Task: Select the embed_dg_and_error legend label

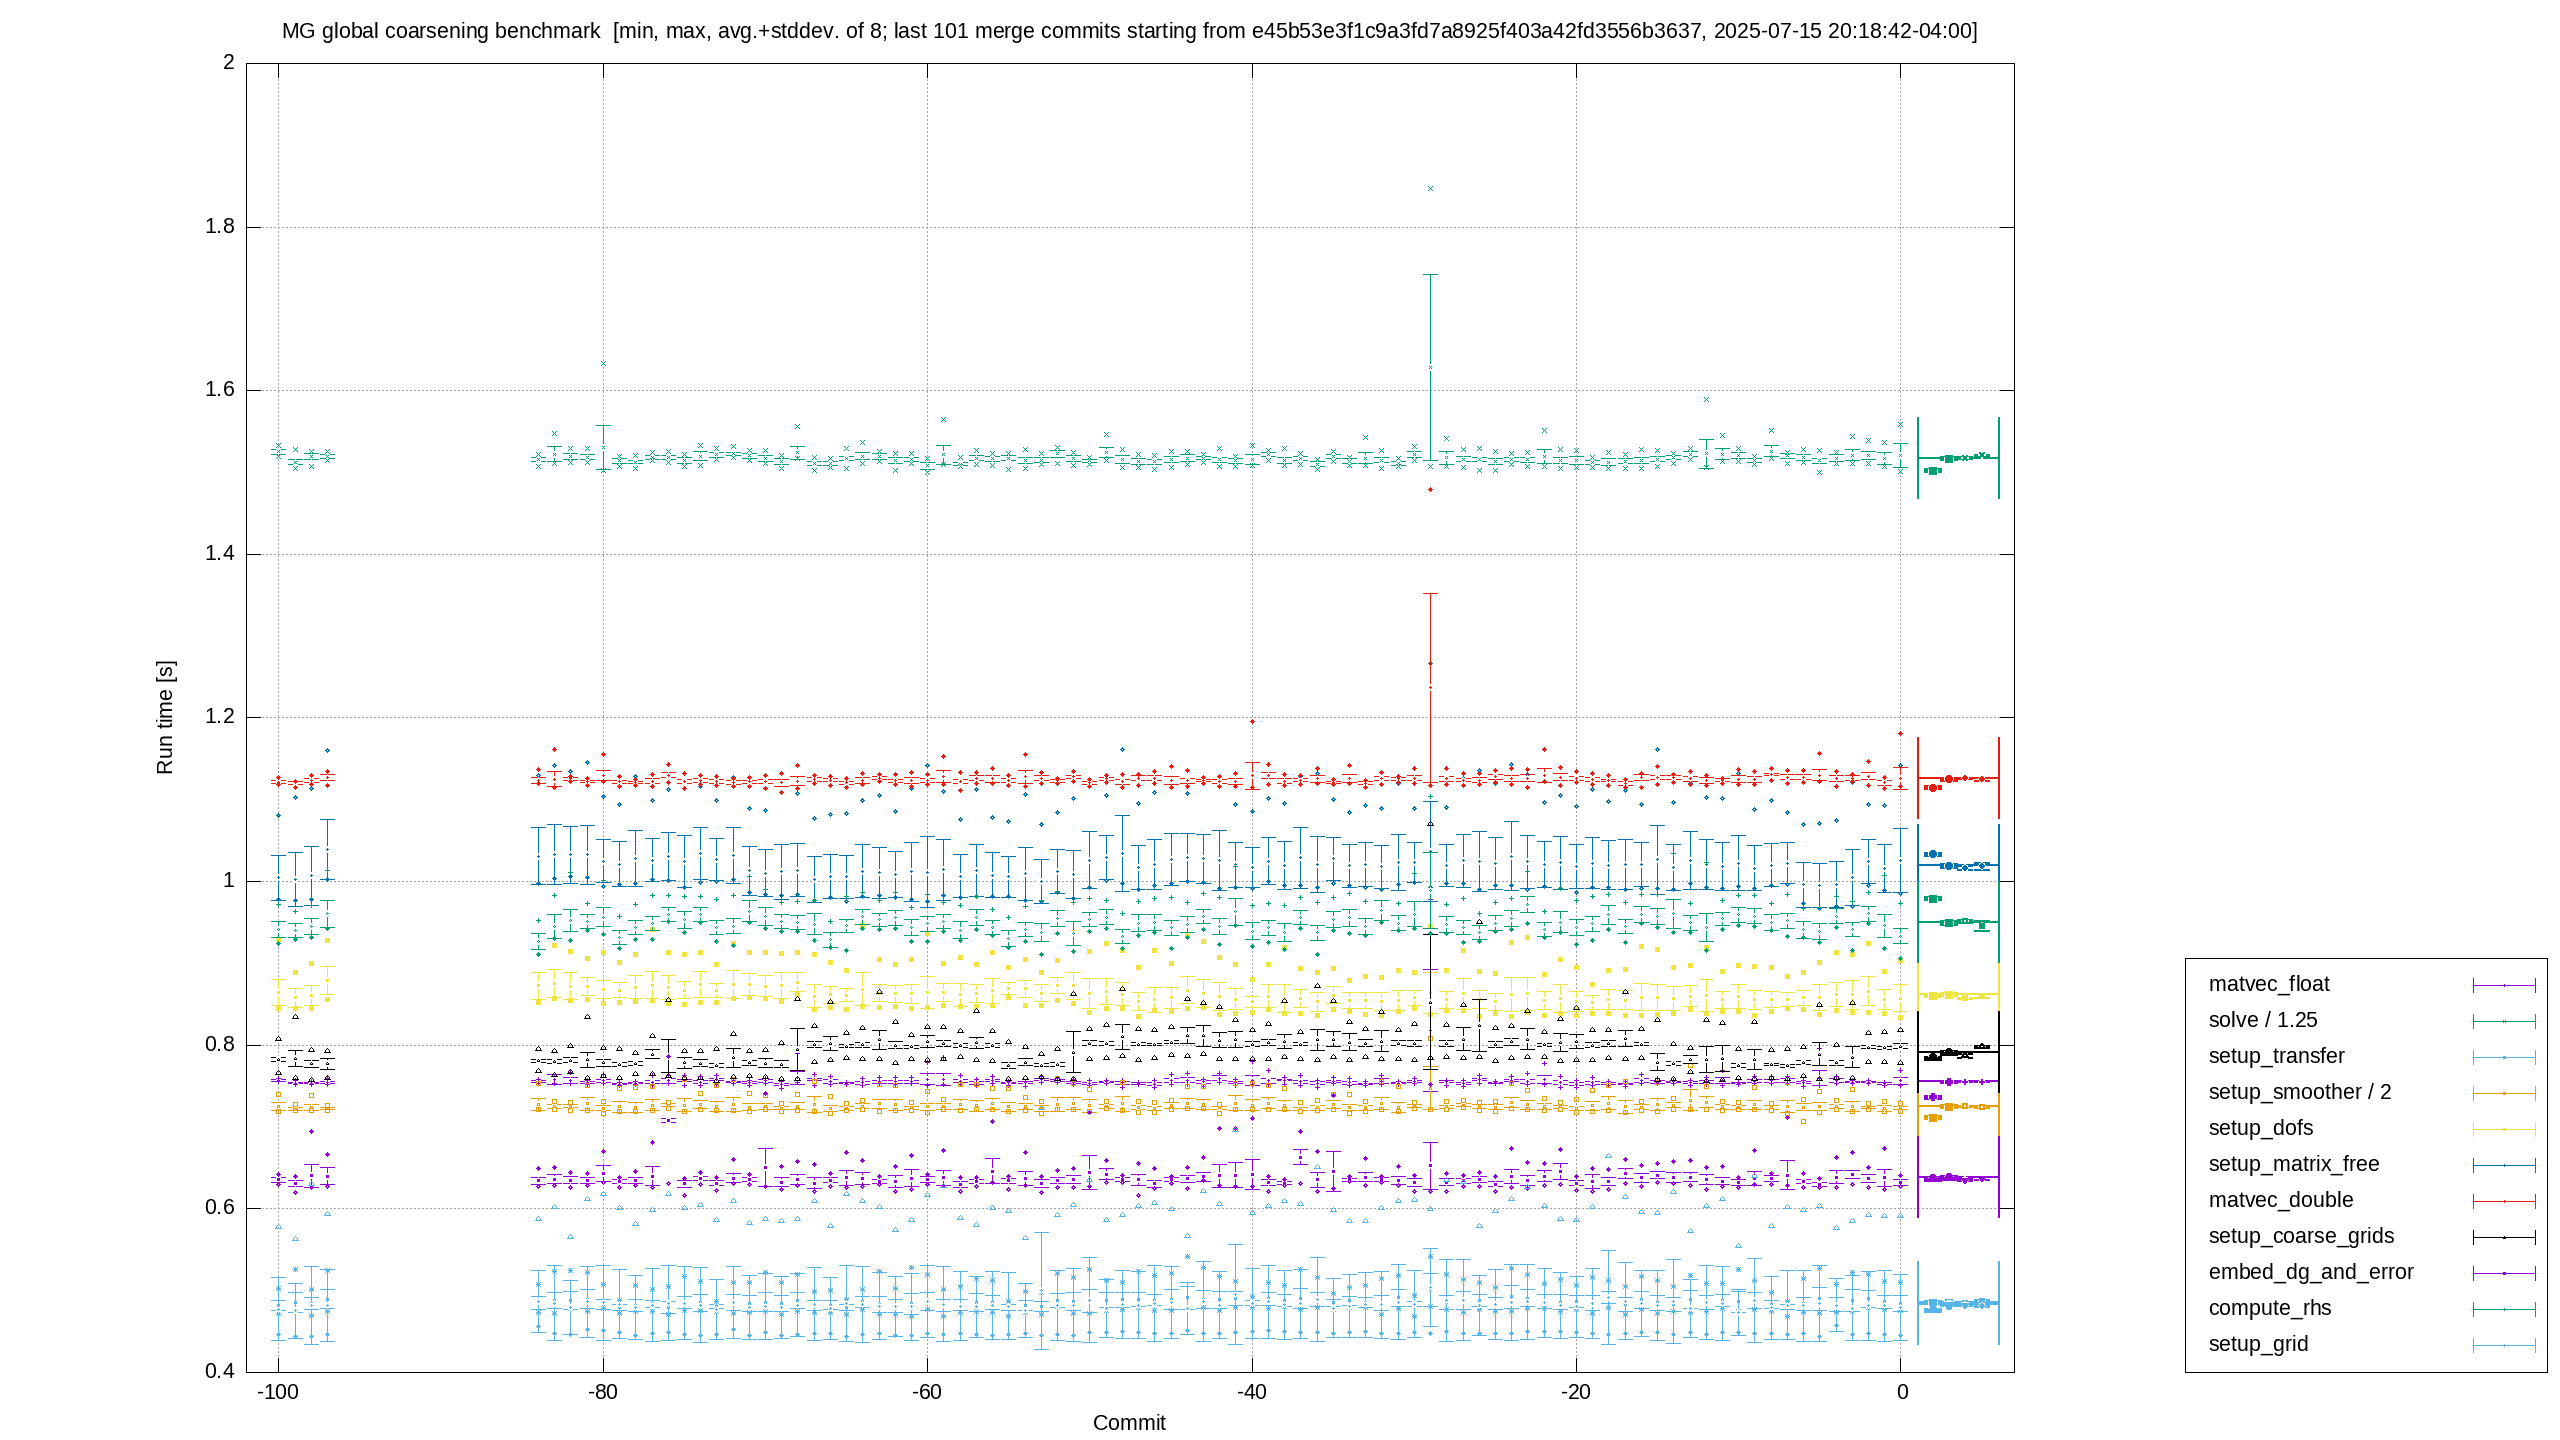Action: [2310, 1272]
